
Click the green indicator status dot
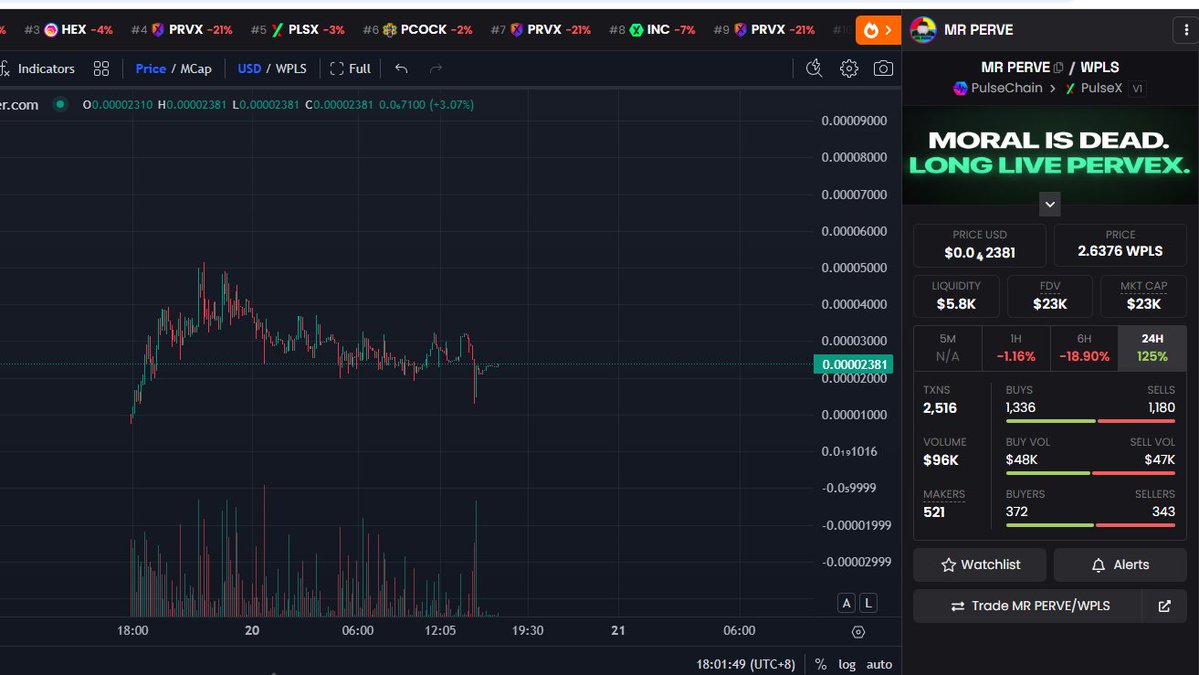pyautogui.click(x=60, y=104)
